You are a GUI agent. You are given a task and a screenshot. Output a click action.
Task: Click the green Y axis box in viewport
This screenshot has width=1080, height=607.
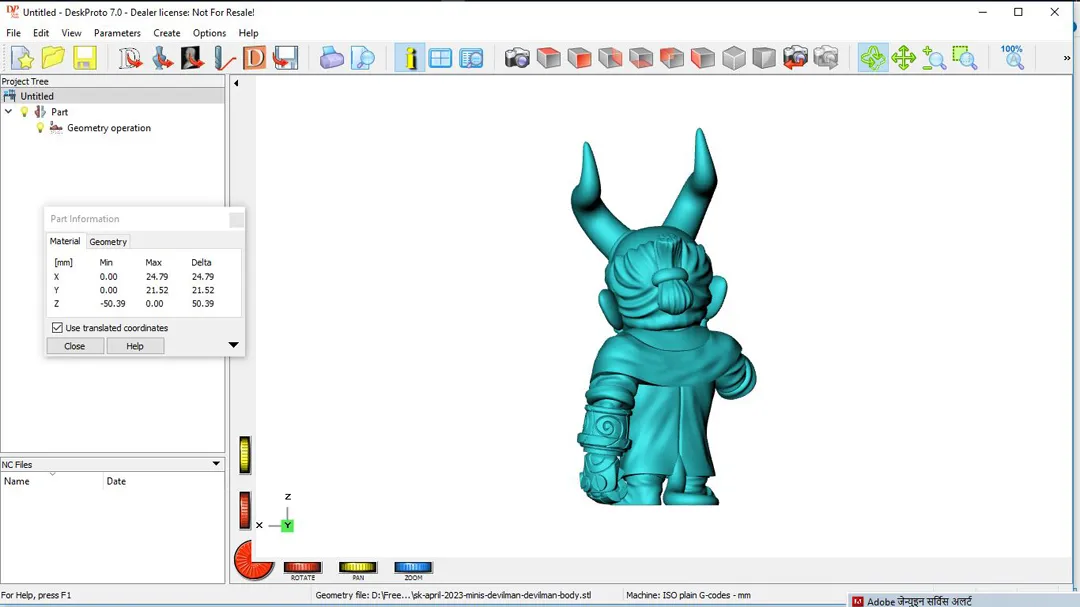pyautogui.click(x=287, y=526)
